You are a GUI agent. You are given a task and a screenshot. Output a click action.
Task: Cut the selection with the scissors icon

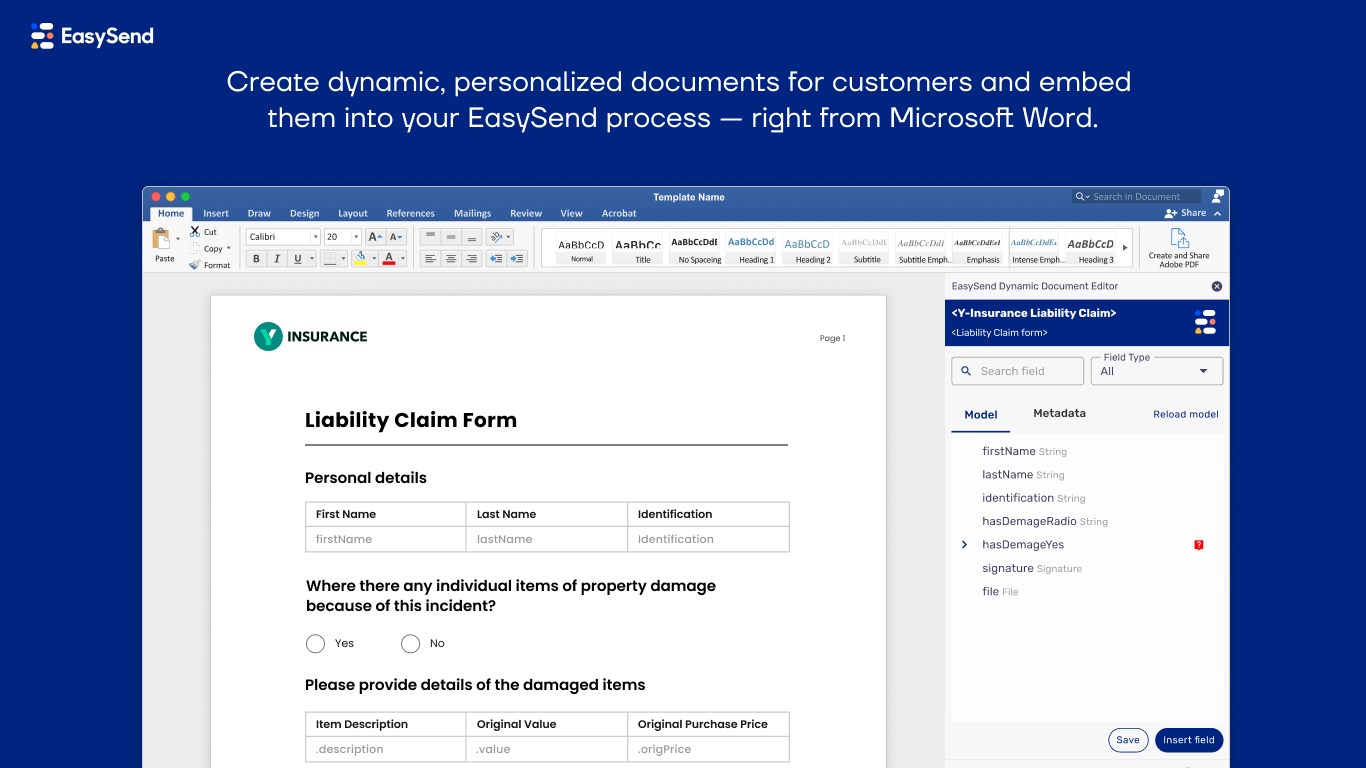(195, 231)
